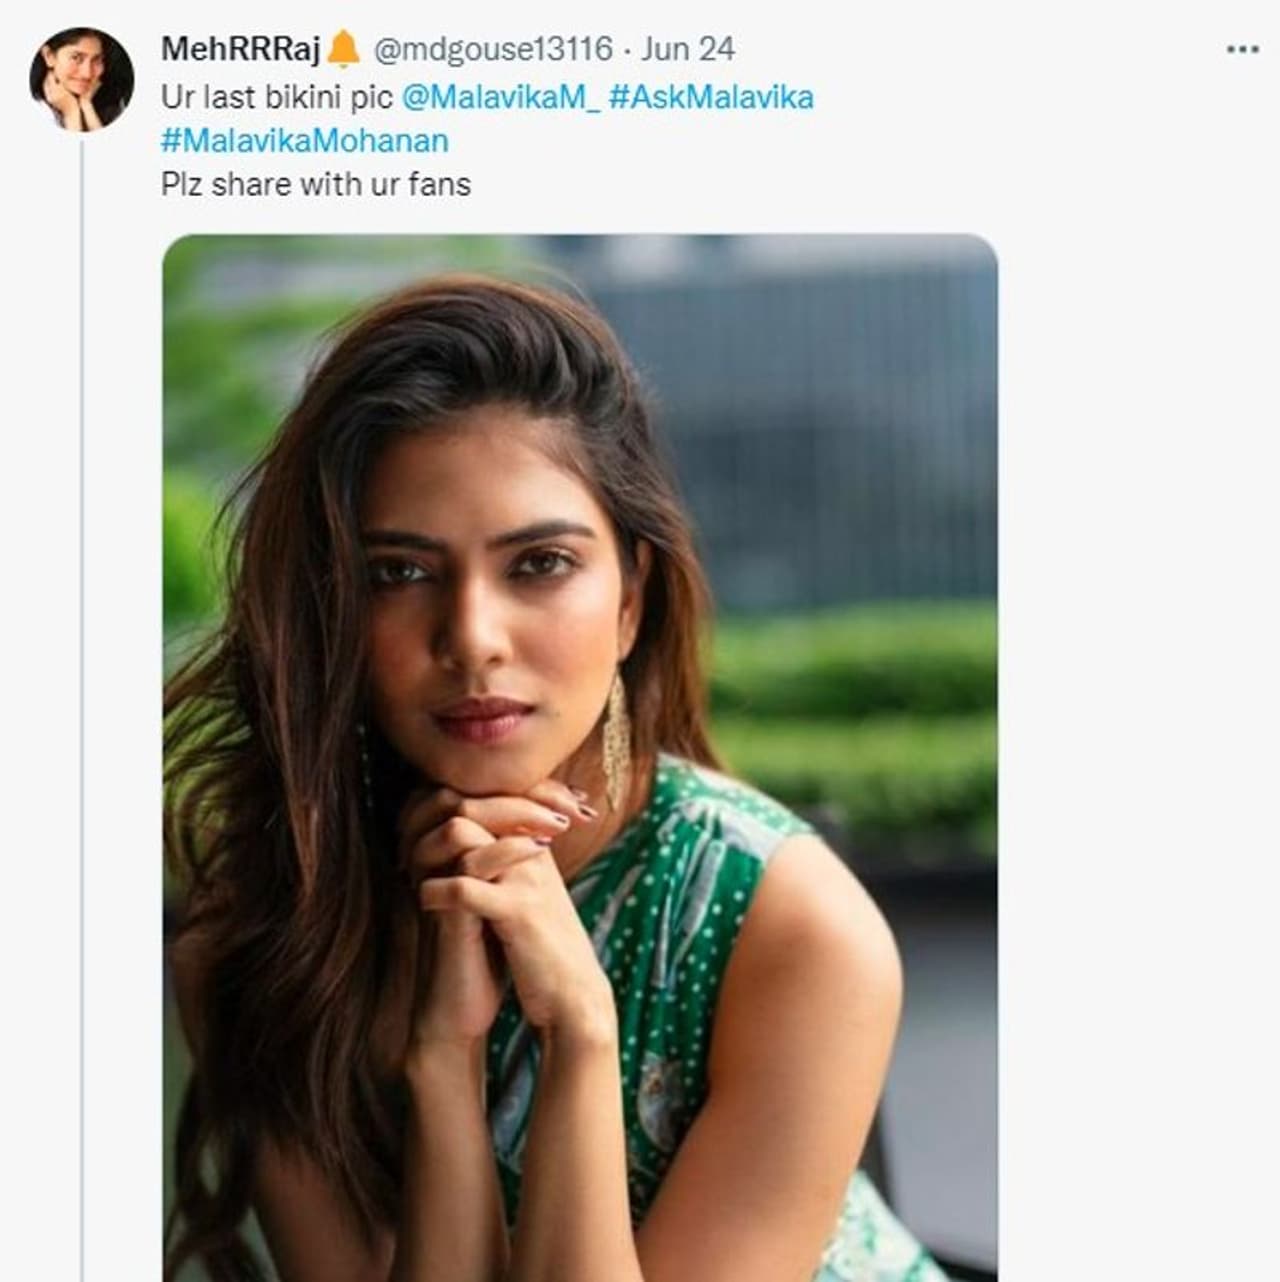The height and width of the screenshot is (1282, 1280).
Task: Click the bell emoji beside MehRRRaj
Action: (x=343, y=48)
